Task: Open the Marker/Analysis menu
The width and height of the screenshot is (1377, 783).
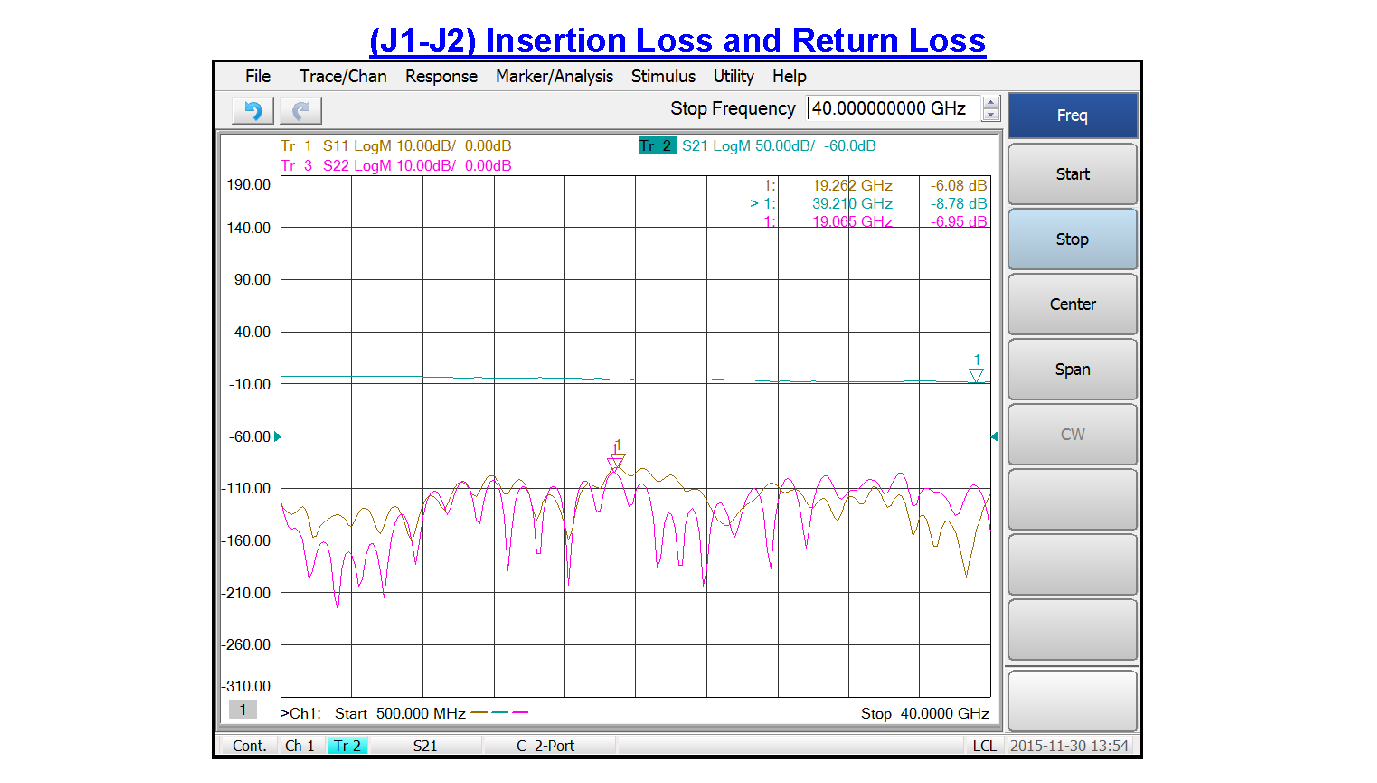Action: (554, 76)
